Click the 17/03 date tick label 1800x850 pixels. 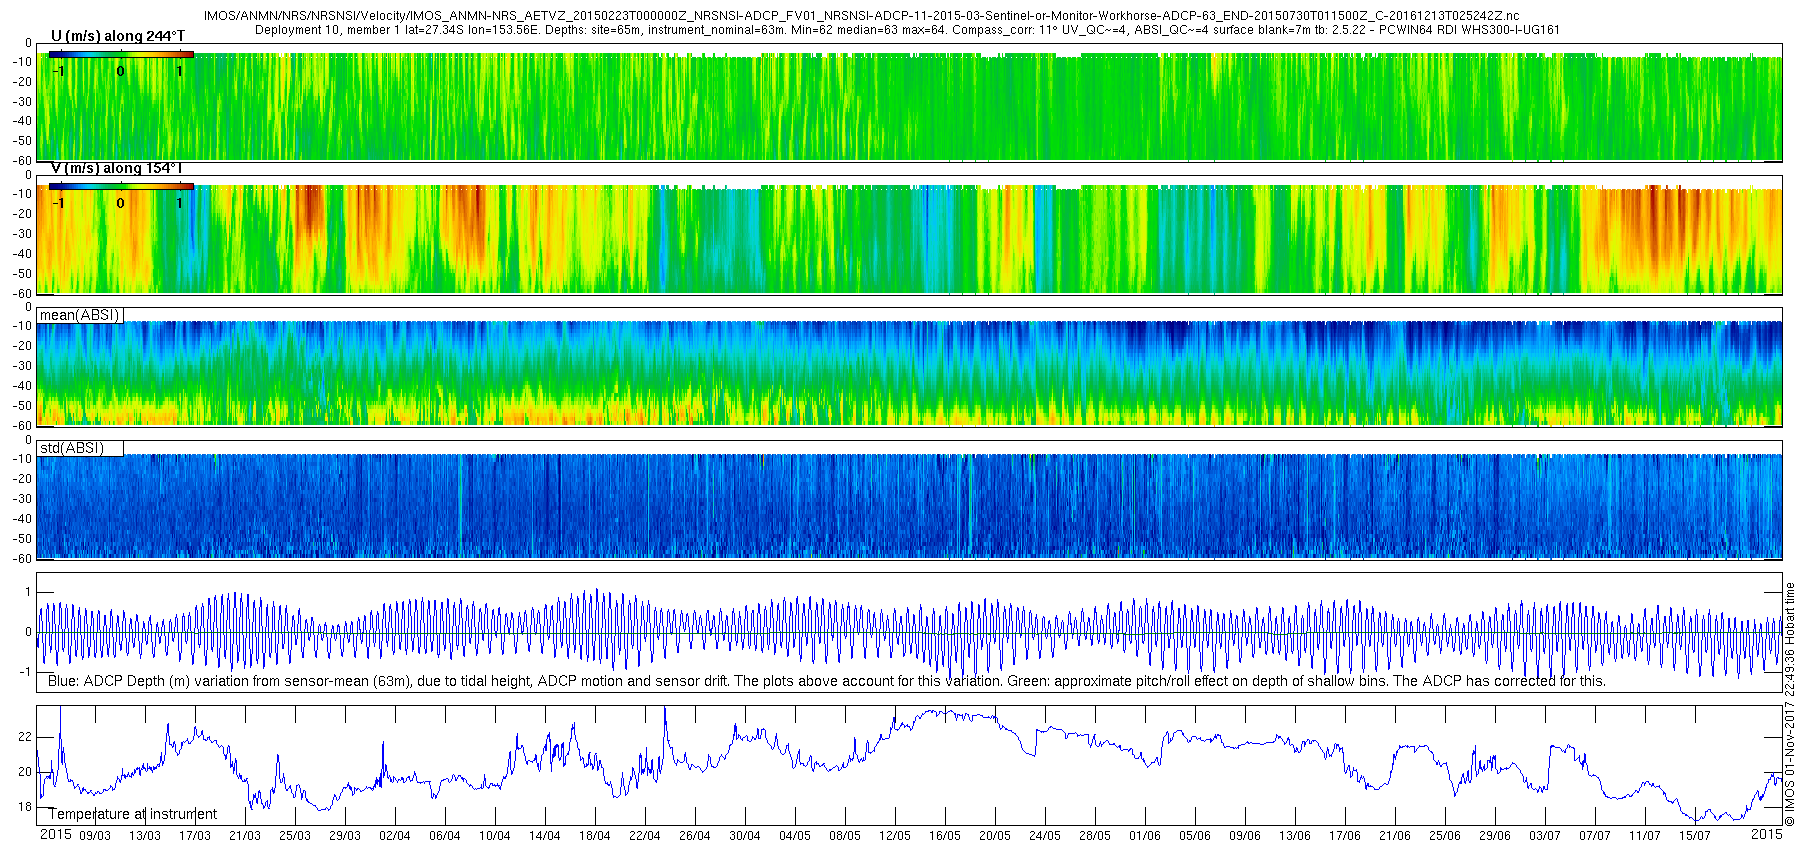point(195,836)
